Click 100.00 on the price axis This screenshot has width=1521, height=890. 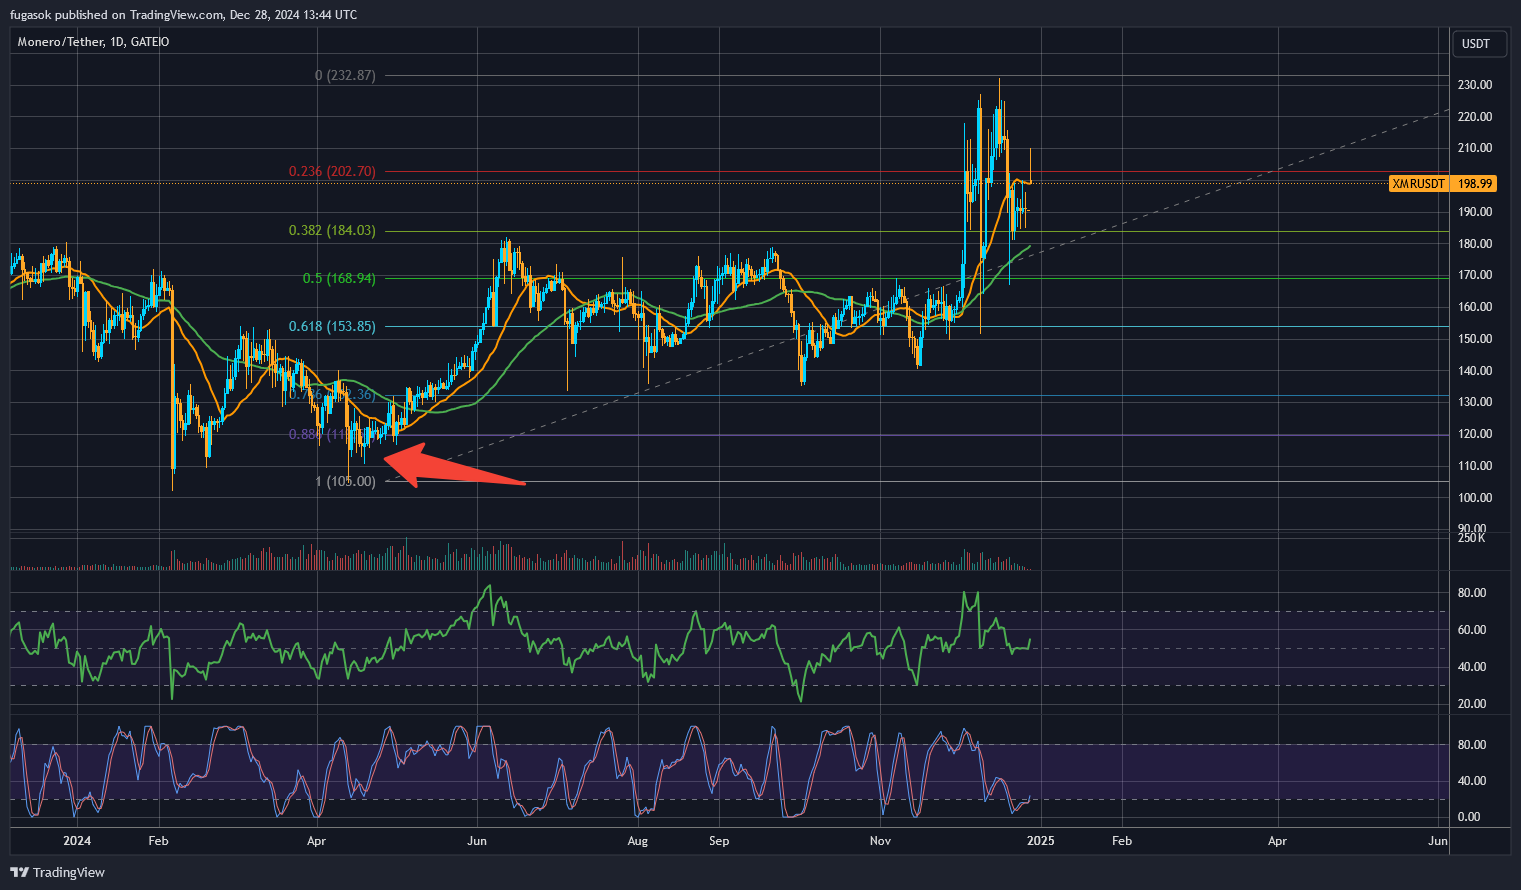pos(1475,498)
